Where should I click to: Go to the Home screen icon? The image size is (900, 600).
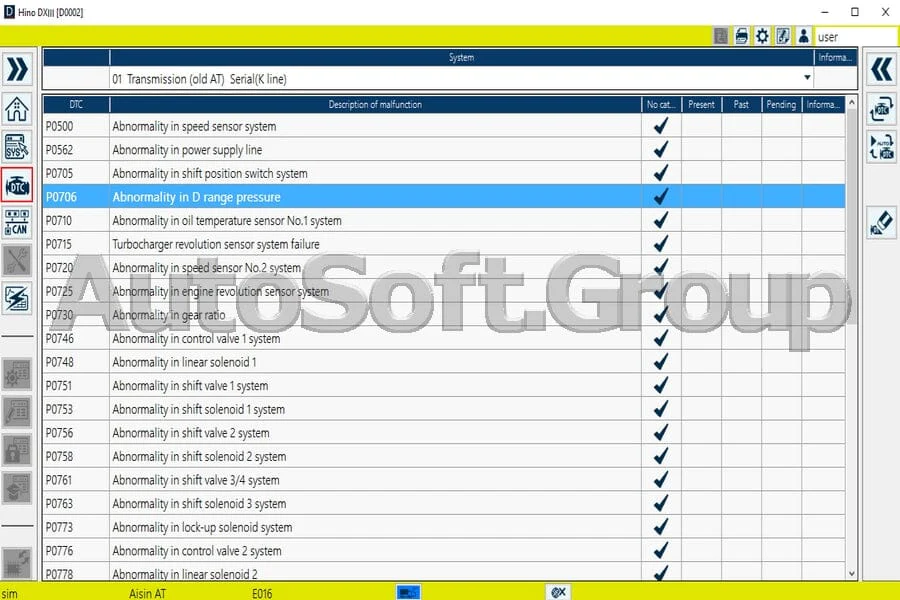tap(17, 109)
